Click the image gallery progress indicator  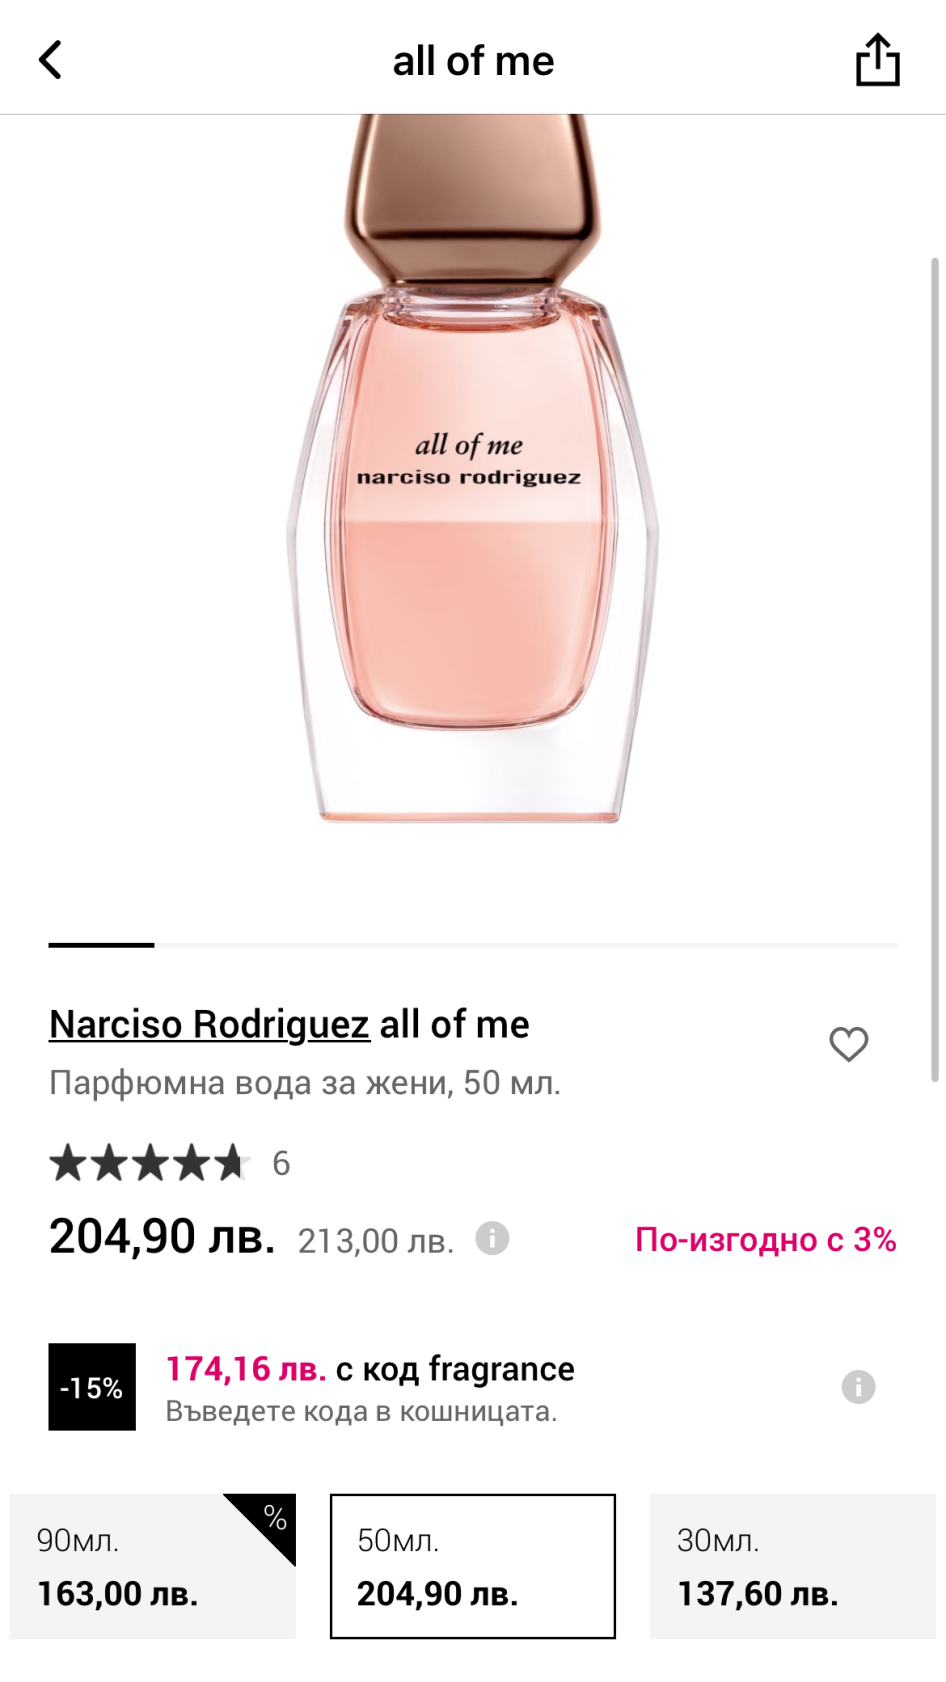[472, 944]
